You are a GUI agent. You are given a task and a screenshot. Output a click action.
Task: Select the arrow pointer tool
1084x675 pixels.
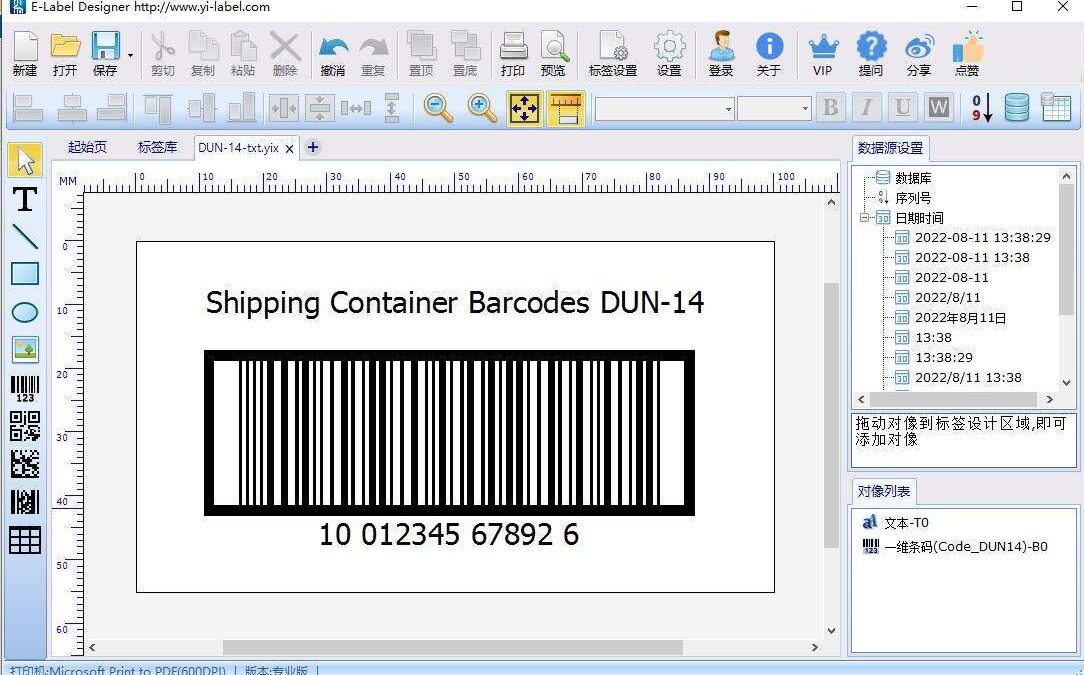pyautogui.click(x=25, y=160)
